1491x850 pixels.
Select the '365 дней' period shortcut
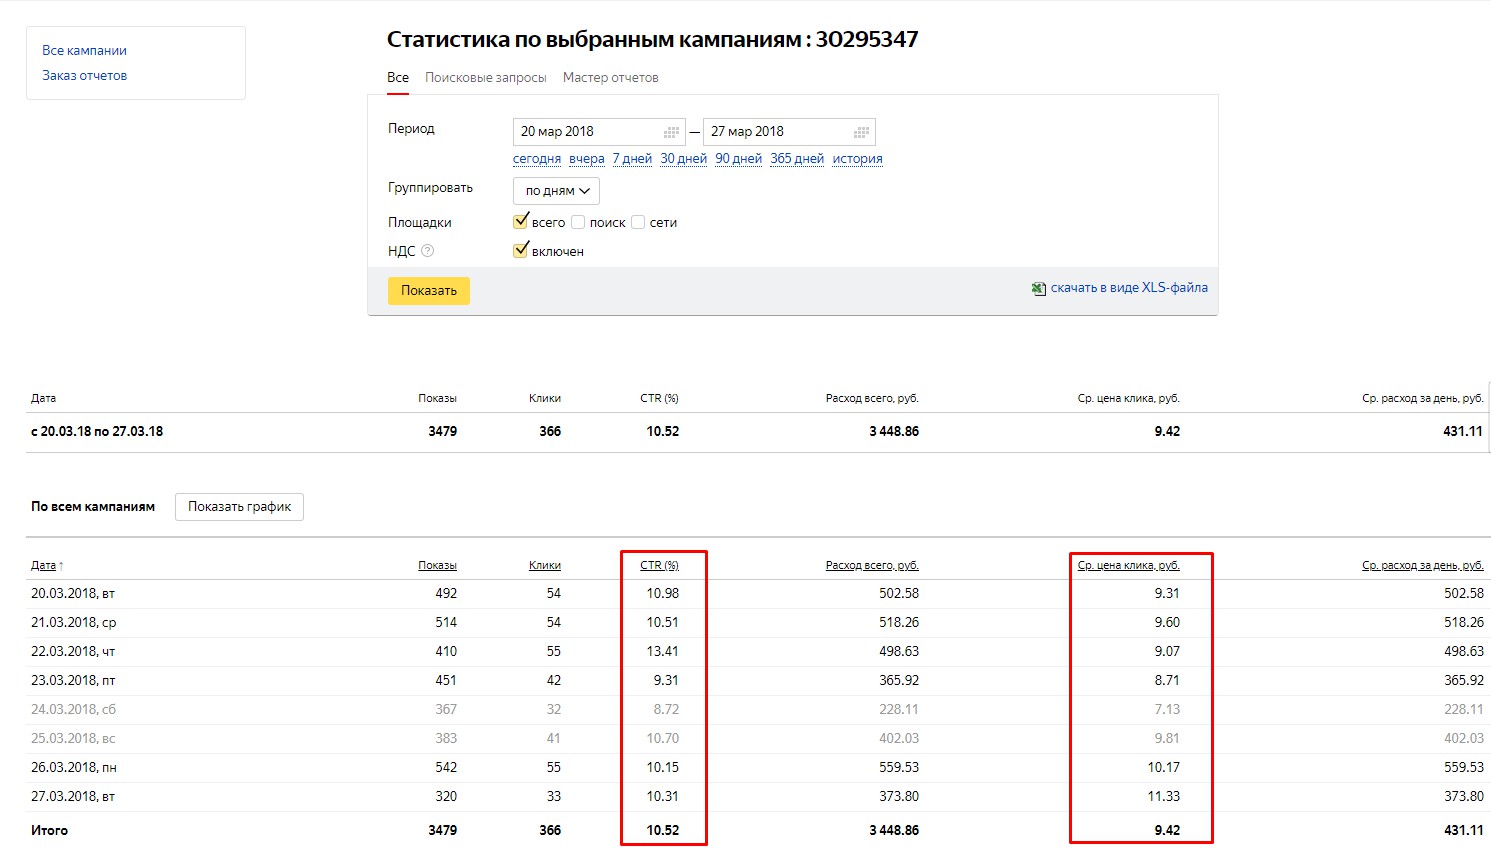click(797, 159)
